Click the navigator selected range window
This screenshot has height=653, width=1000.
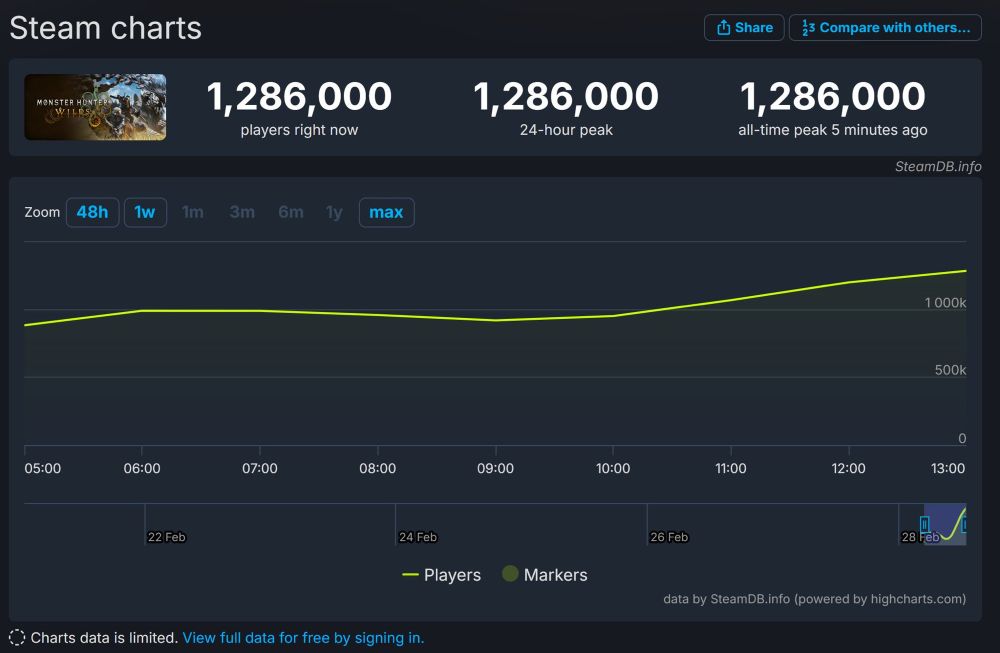click(945, 524)
